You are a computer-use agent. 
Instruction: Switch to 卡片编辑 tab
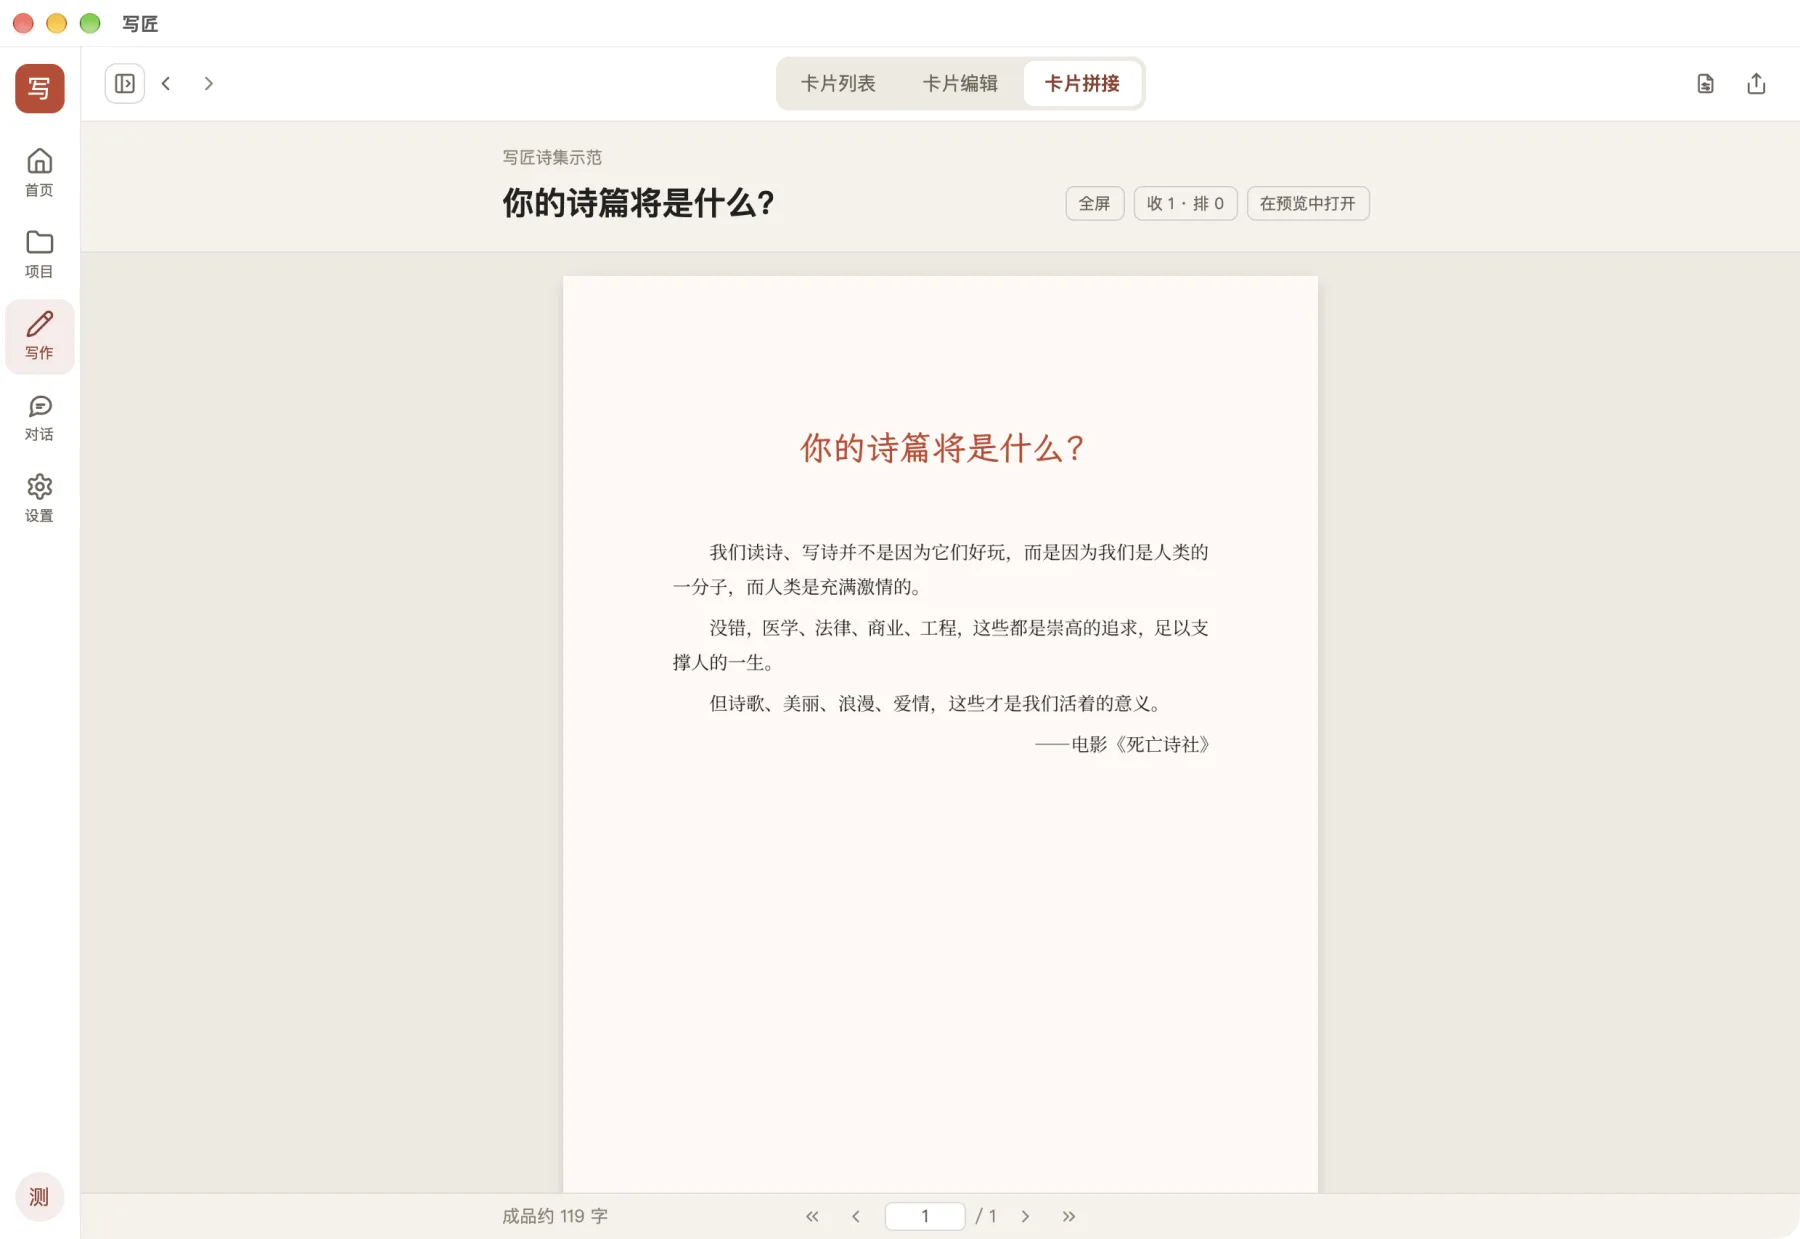click(x=960, y=84)
